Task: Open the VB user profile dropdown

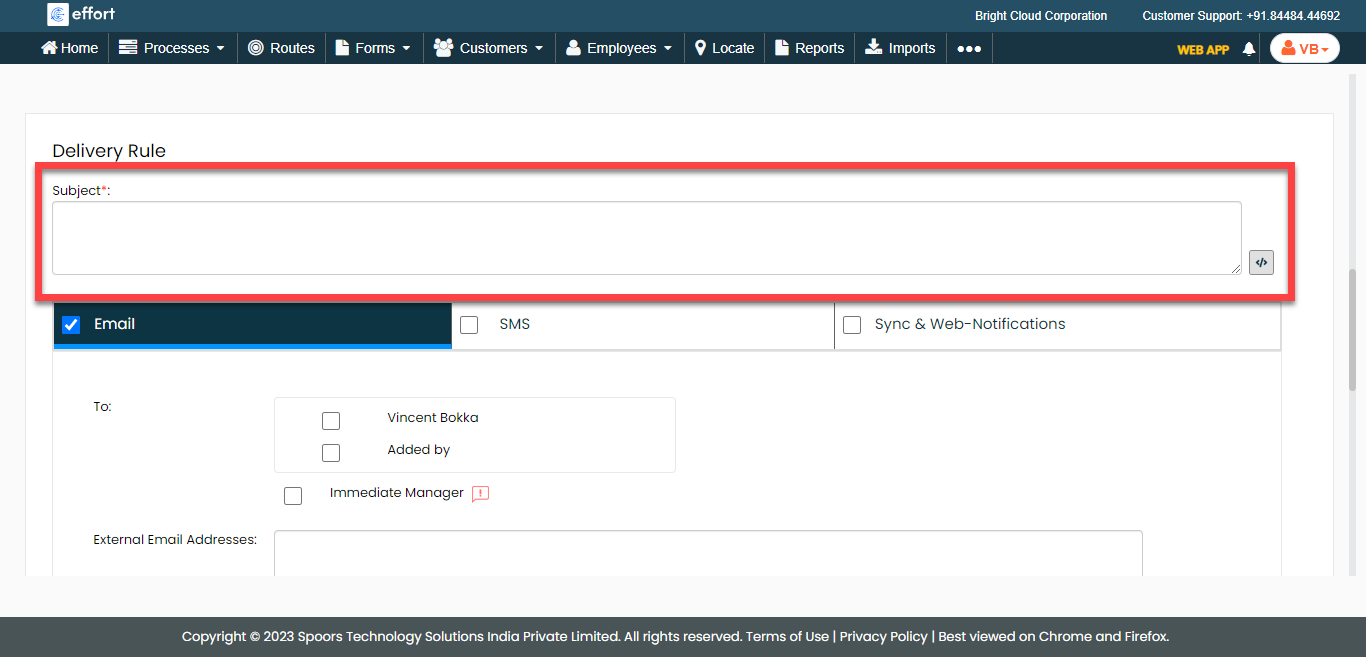Action: coord(1304,48)
